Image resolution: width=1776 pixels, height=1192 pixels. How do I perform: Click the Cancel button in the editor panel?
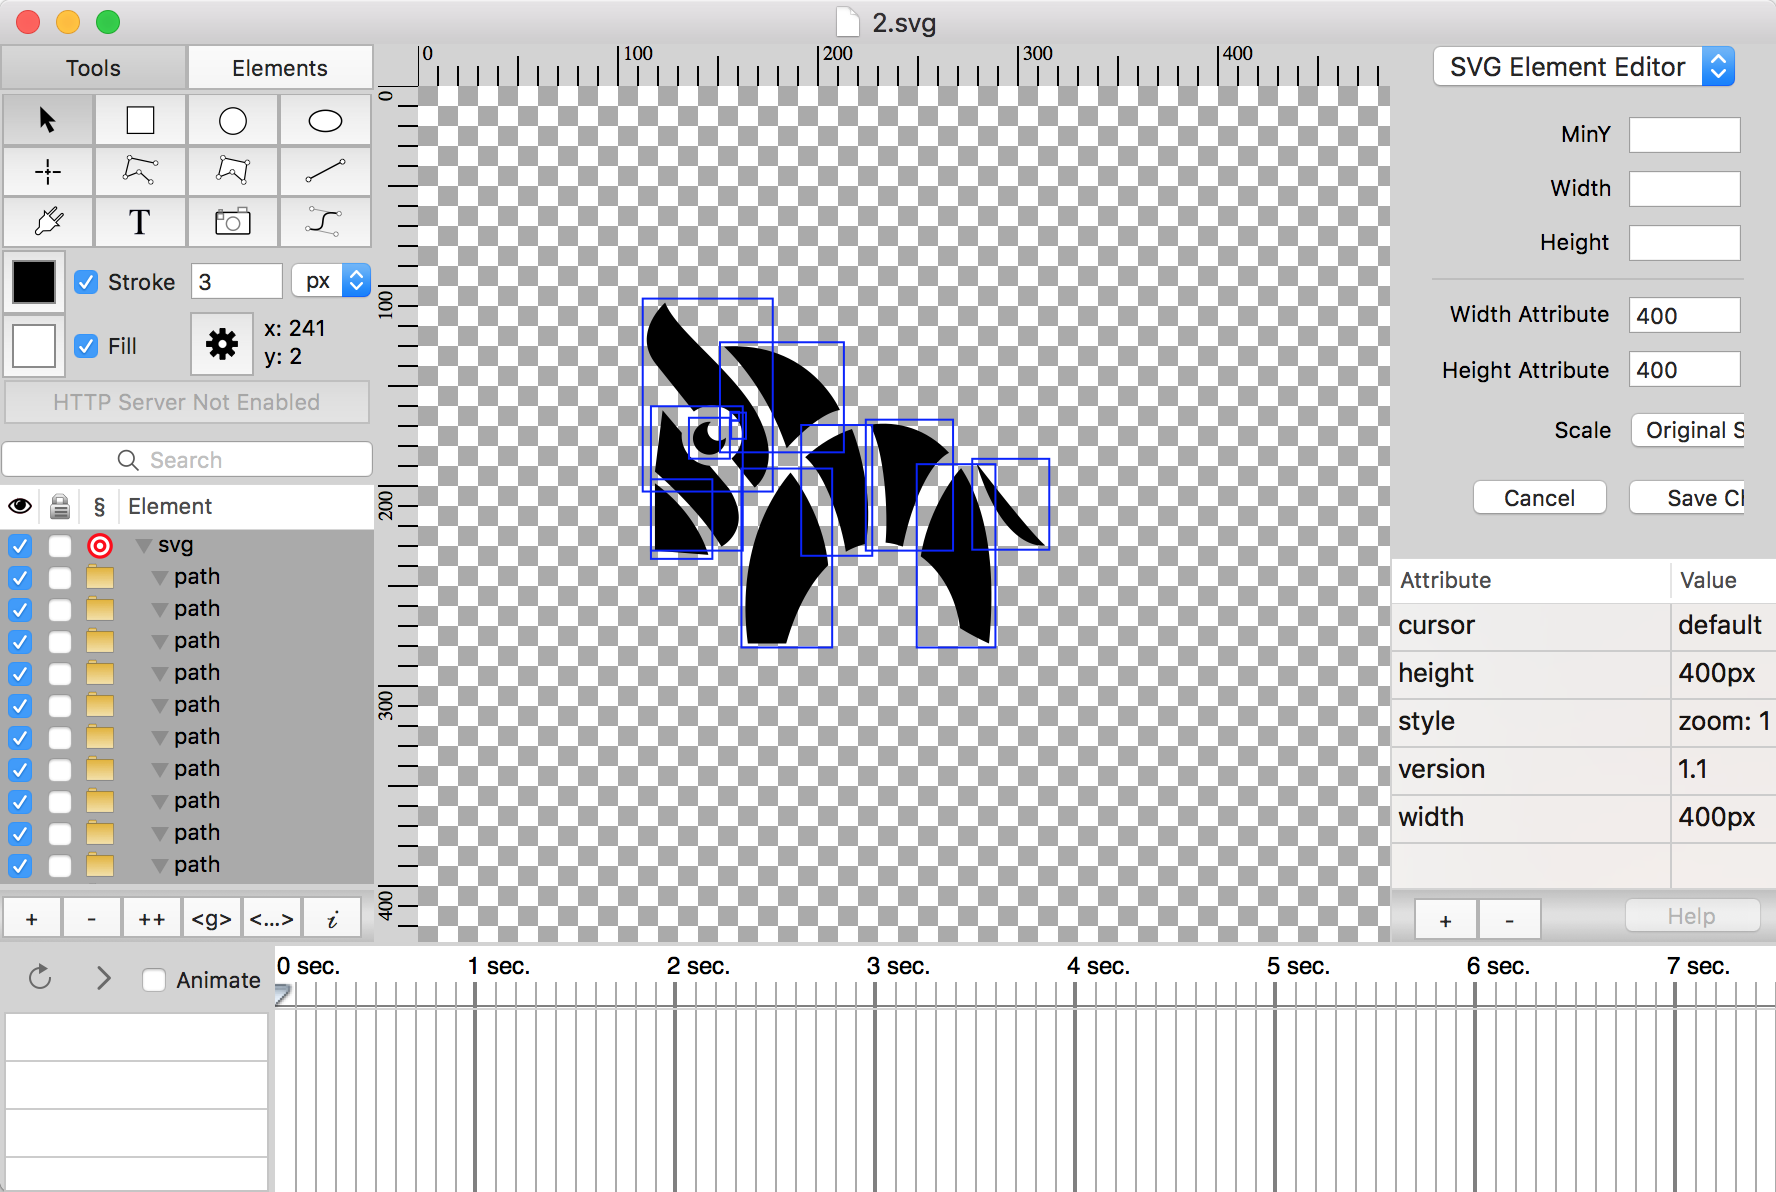[x=1539, y=497]
